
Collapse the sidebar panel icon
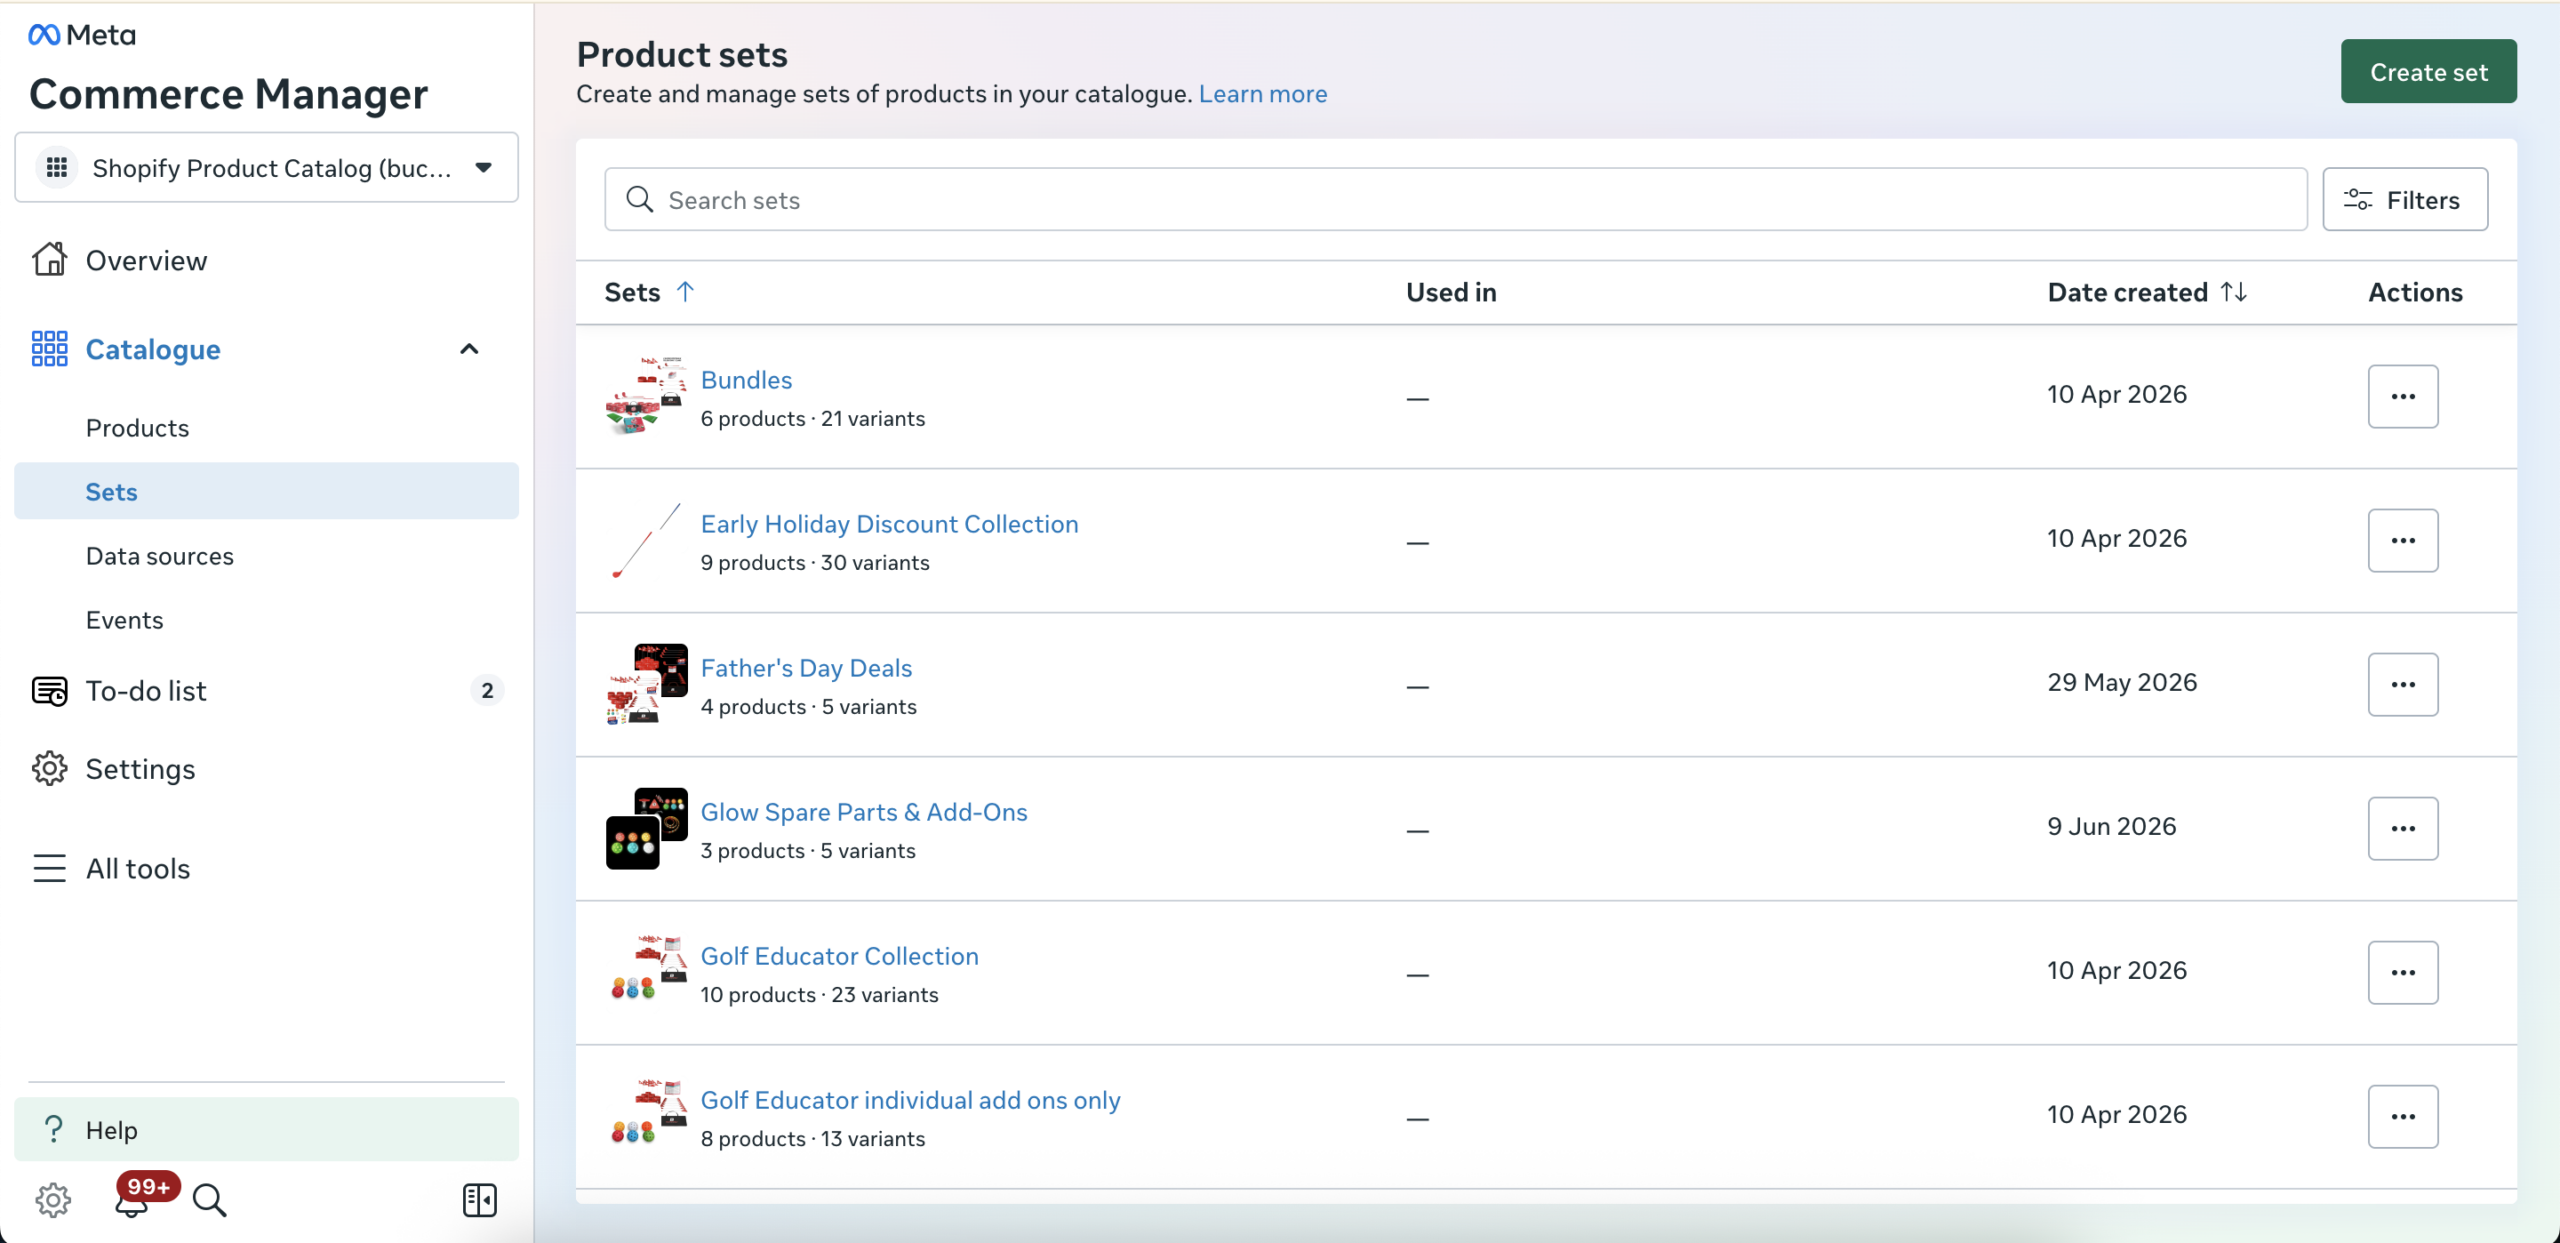pyautogui.click(x=480, y=1200)
